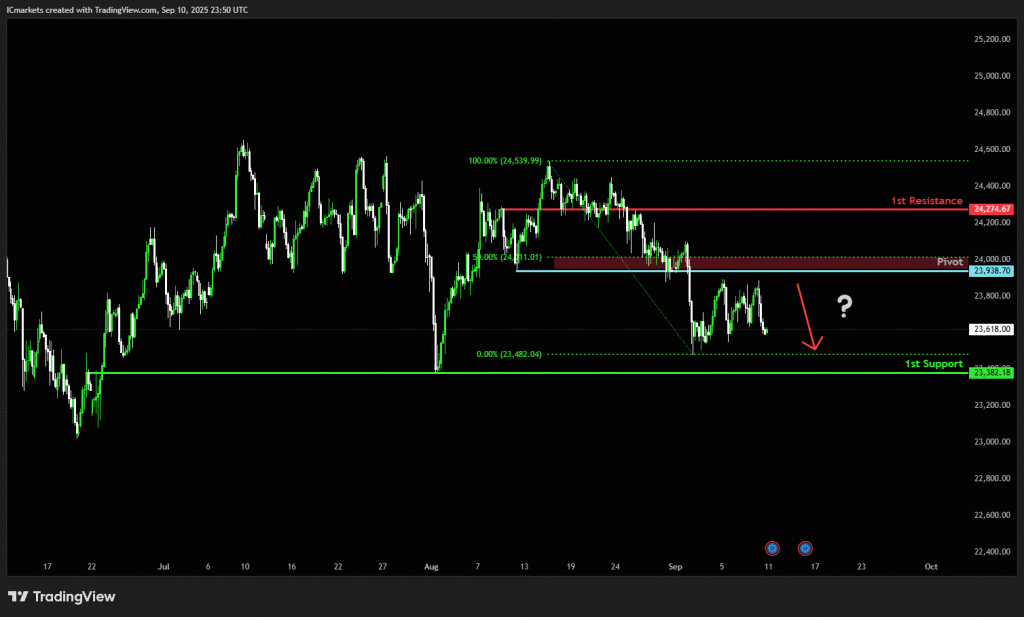This screenshot has height=617, width=1024.
Task: Select the white 23,618.00 current price label
Action: (x=991, y=330)
